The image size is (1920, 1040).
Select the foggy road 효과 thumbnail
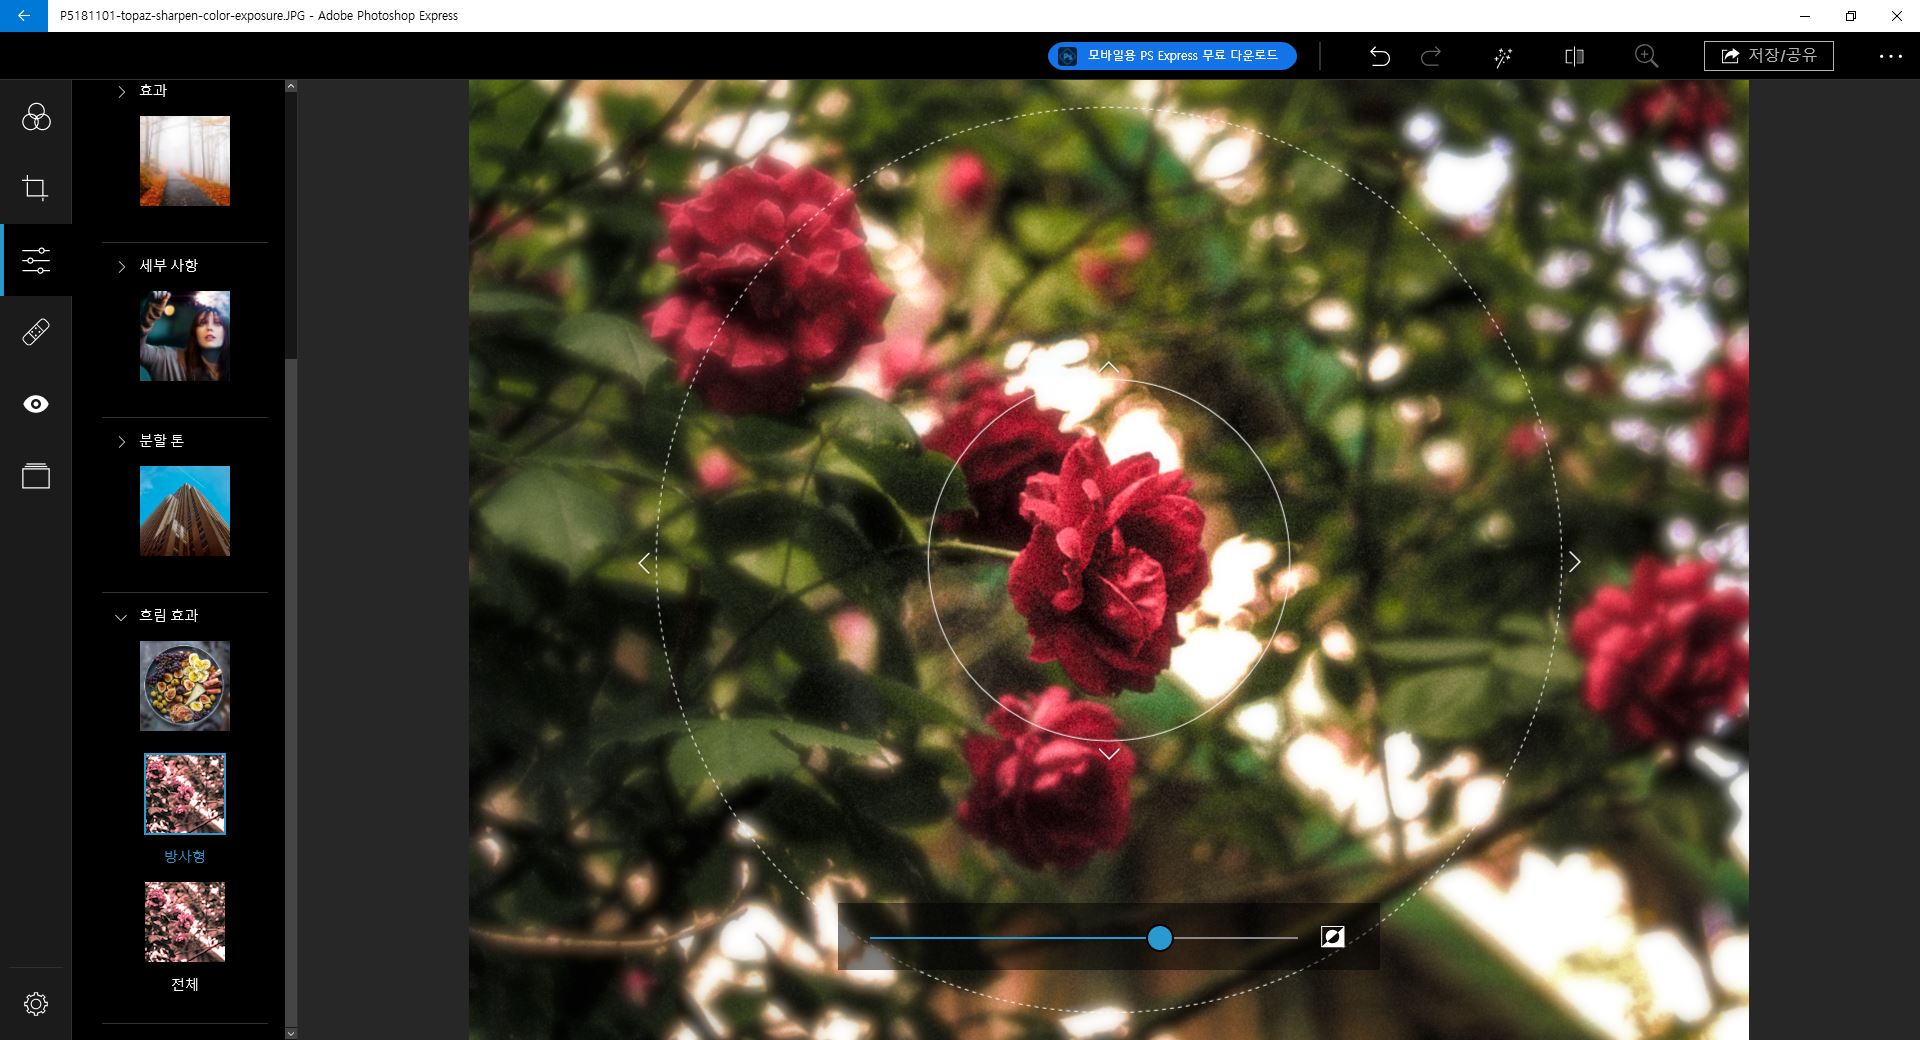tap(185, 161)
